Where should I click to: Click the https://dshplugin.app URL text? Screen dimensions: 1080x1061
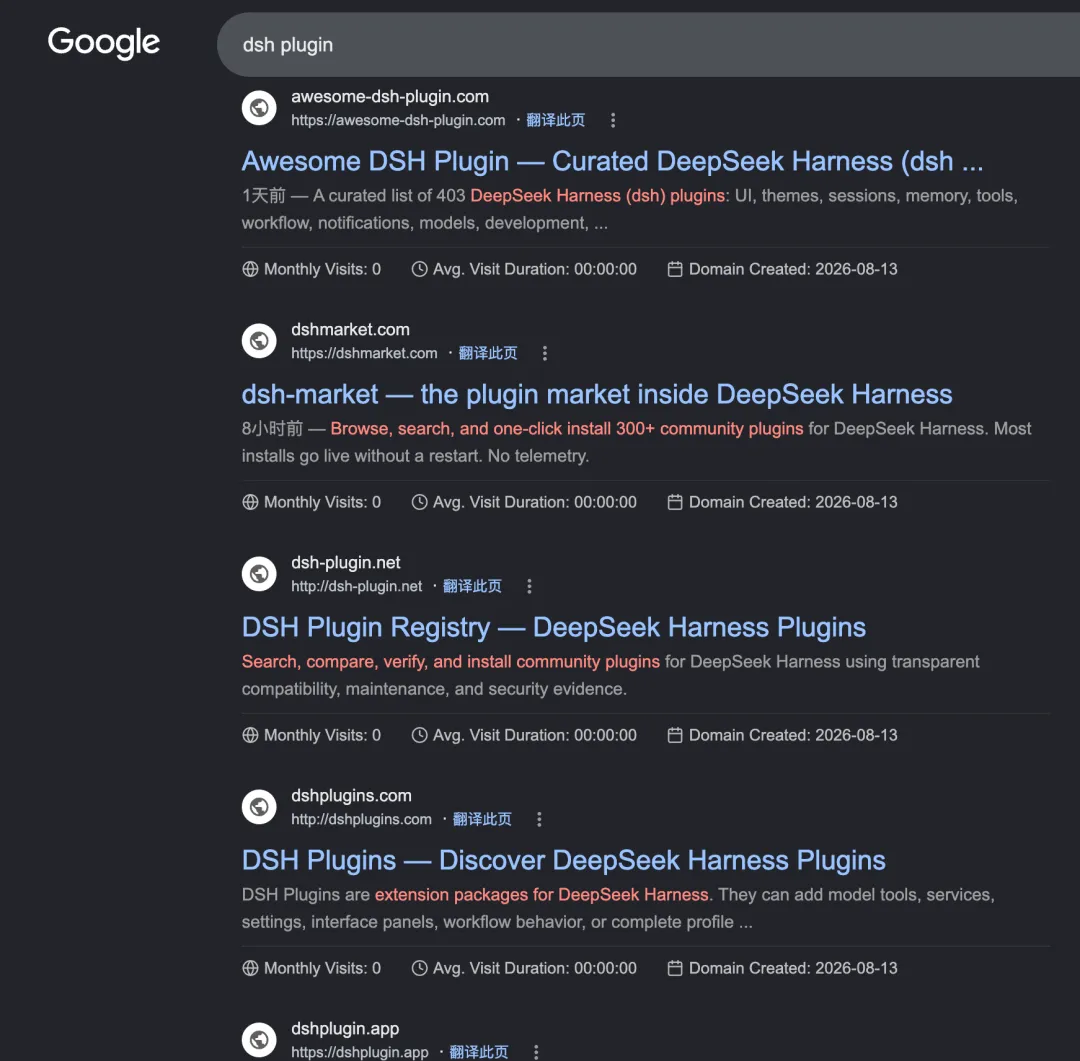tap(360, 1052)
